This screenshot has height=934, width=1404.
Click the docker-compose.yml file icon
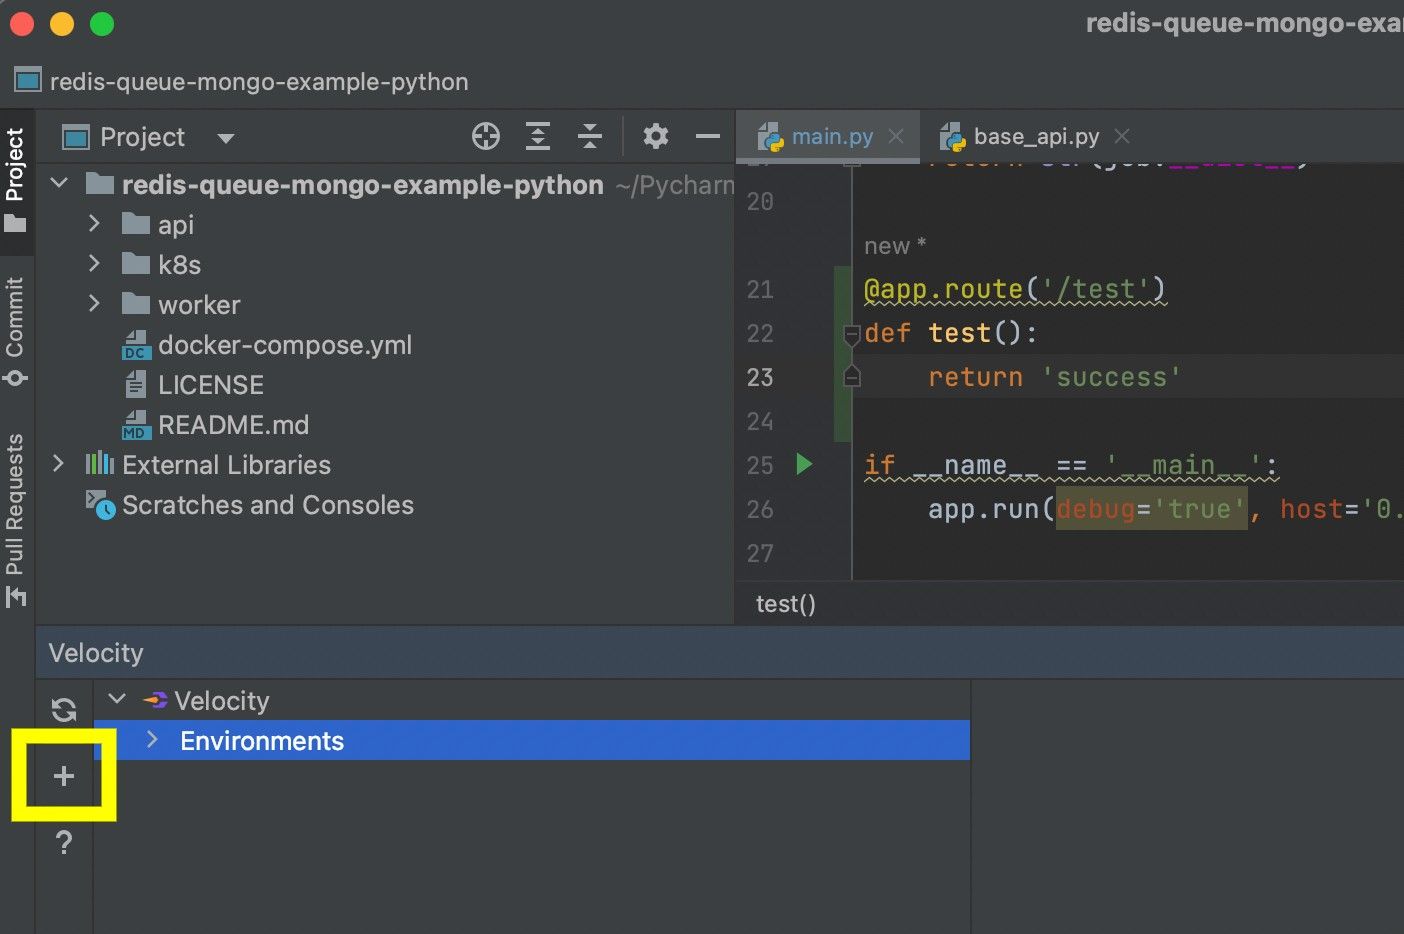[x=136, y=345]
